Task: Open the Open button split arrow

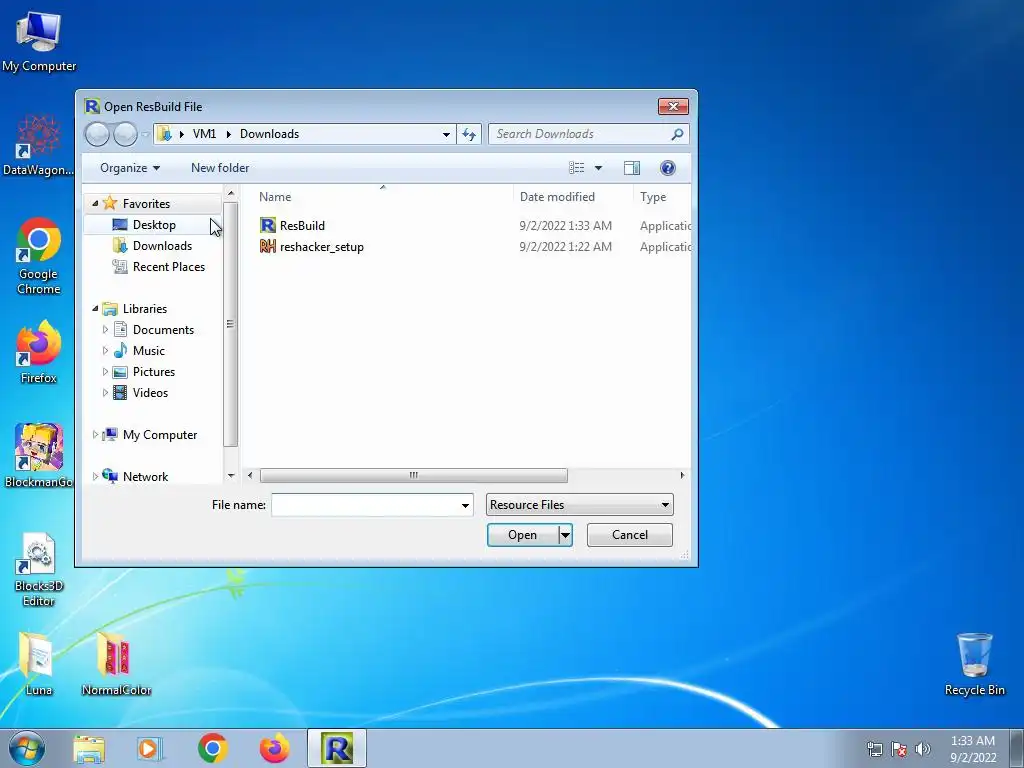Action: pos(566,535)
